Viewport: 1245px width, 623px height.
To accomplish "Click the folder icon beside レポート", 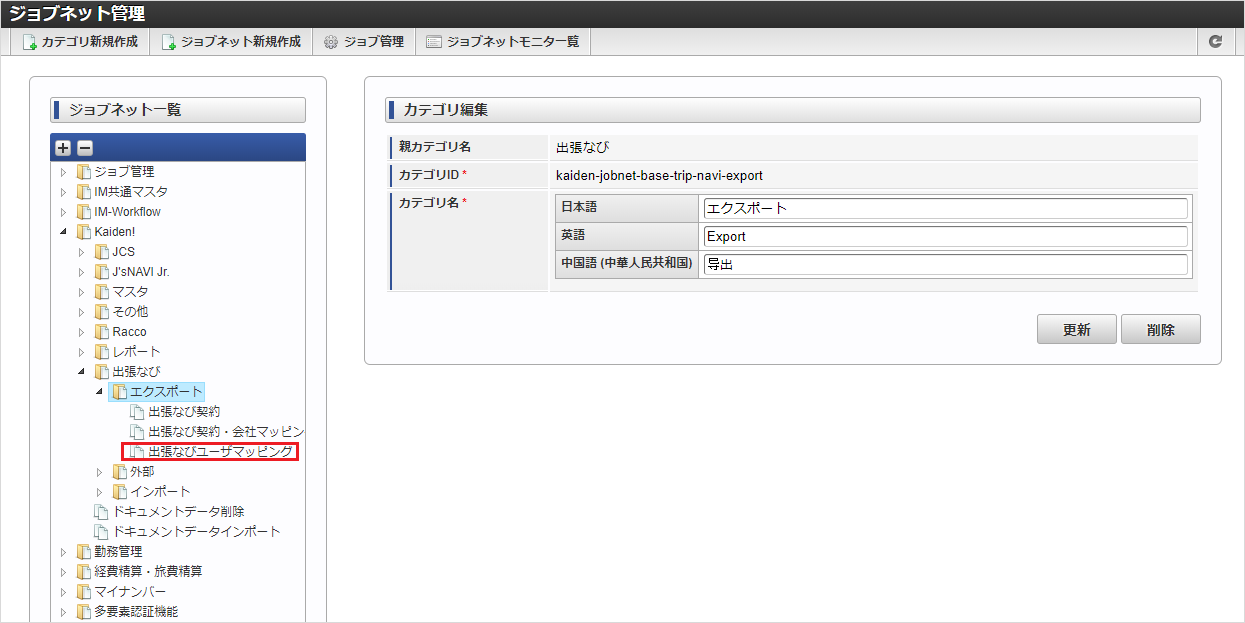I will [101, 352].
